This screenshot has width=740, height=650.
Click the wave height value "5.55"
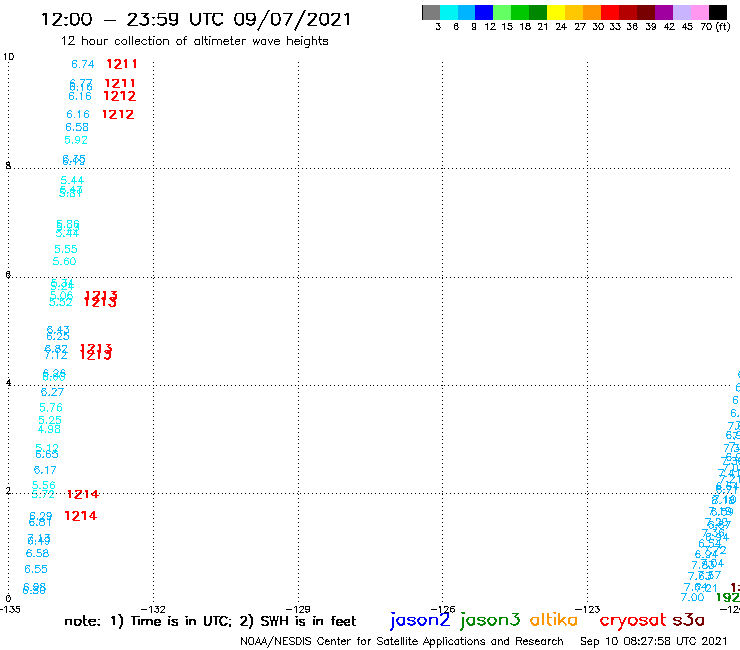(66, 249)
